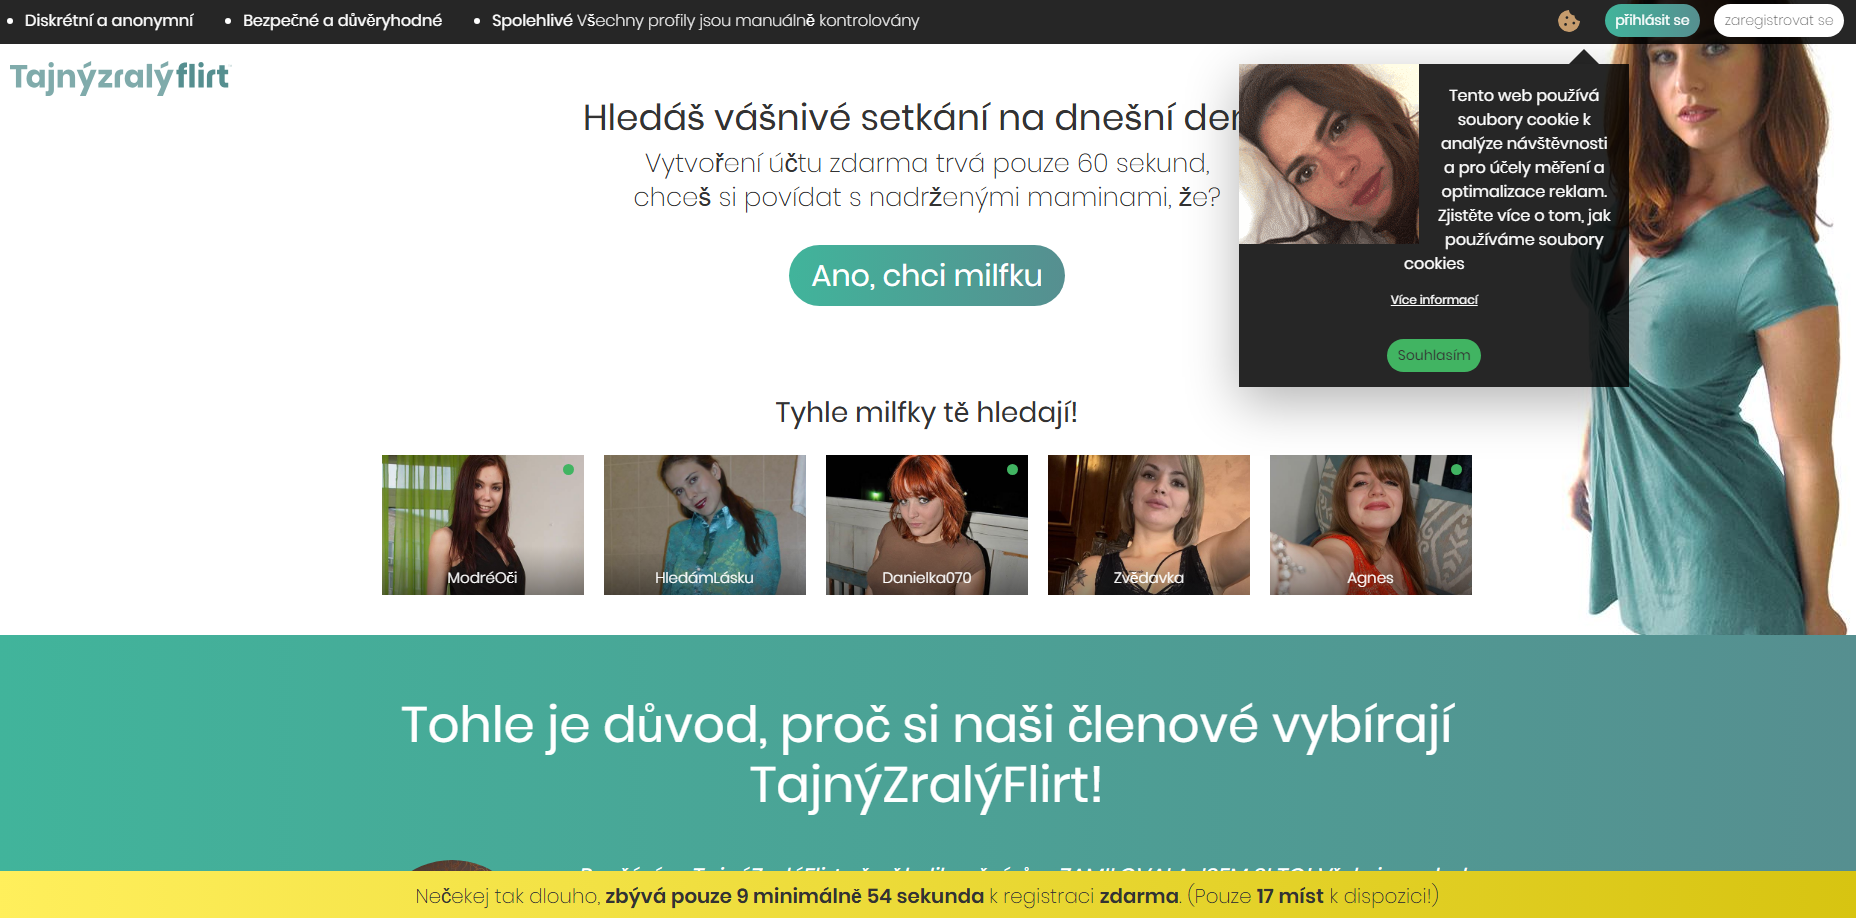Click 'Bezpečné a důvěryhodné' in top bar

pos(342,21)
